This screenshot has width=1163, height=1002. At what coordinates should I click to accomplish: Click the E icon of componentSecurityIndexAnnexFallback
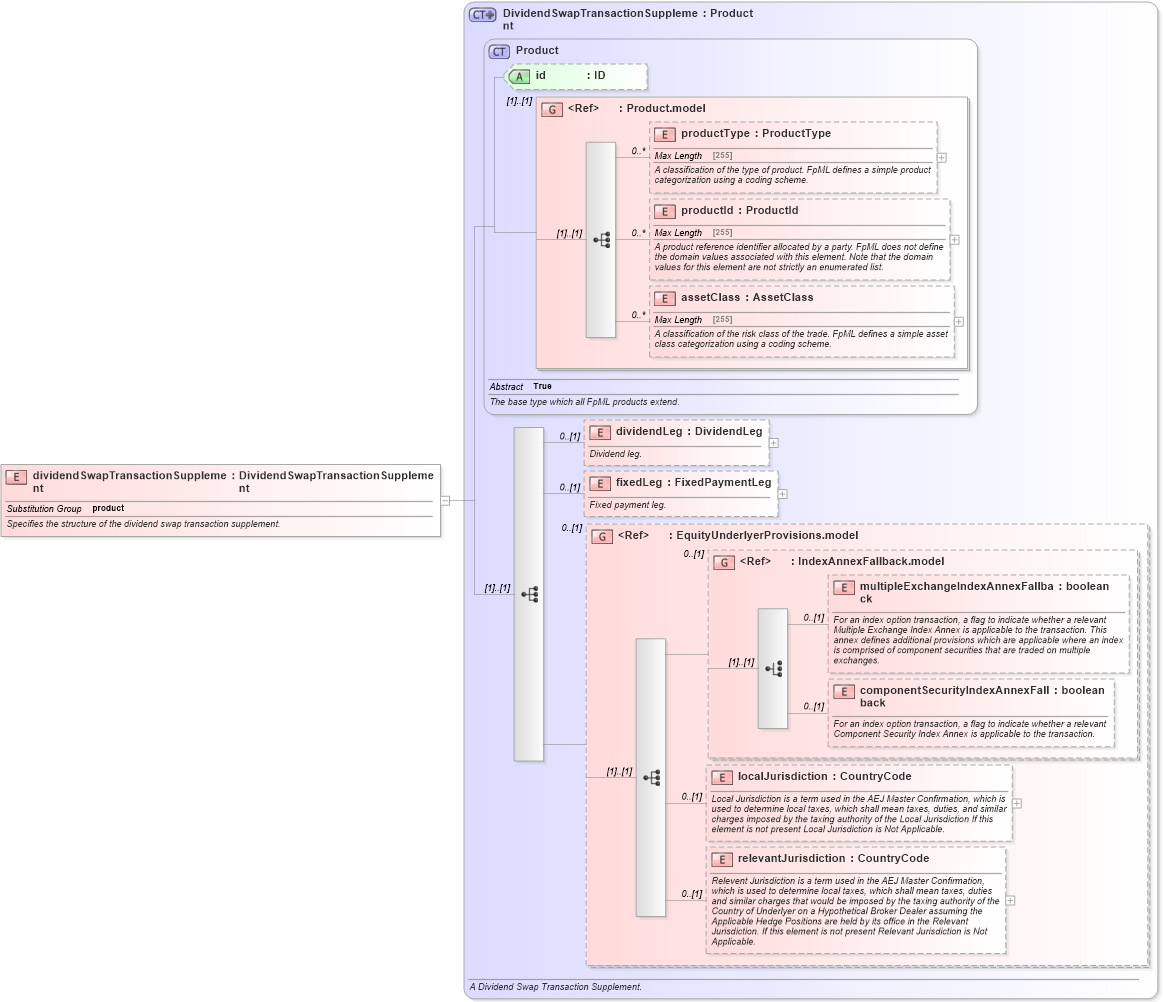tap(843, 692)
